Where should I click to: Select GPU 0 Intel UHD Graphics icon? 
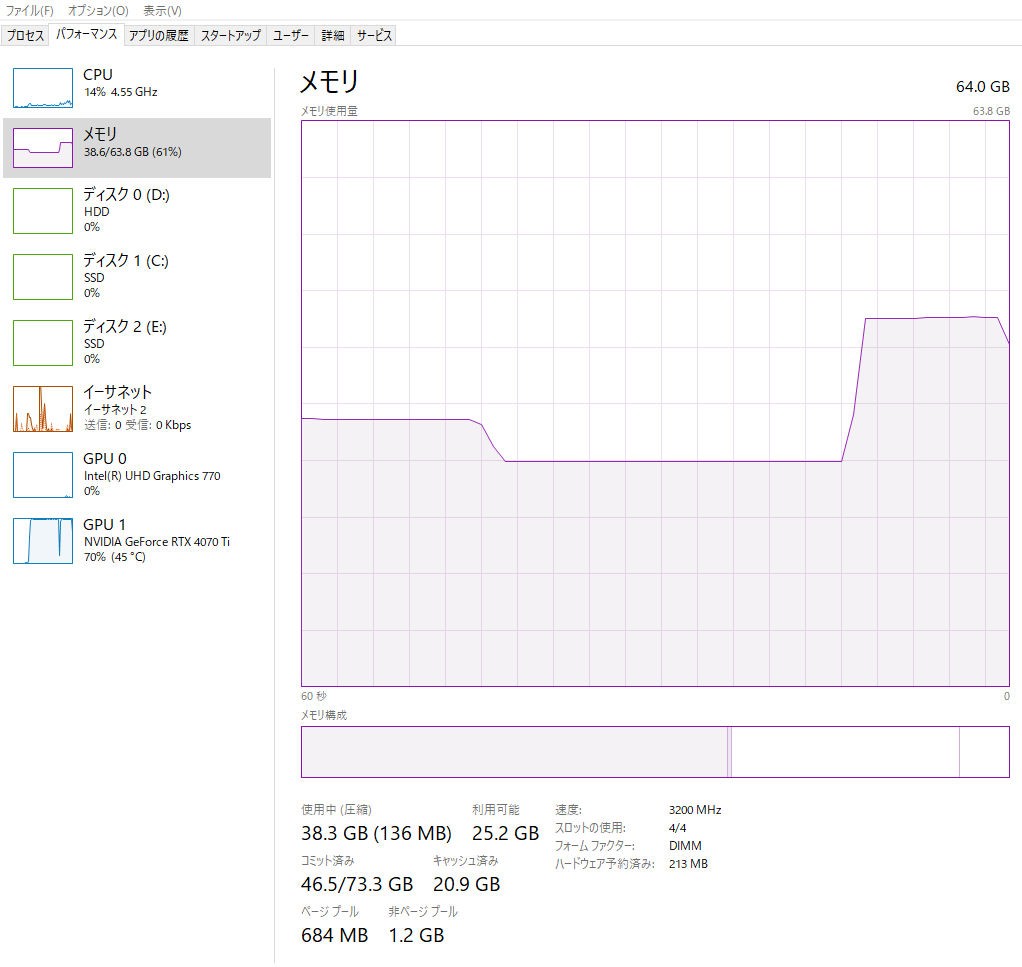pyautogui.click(x=43, y=475)
